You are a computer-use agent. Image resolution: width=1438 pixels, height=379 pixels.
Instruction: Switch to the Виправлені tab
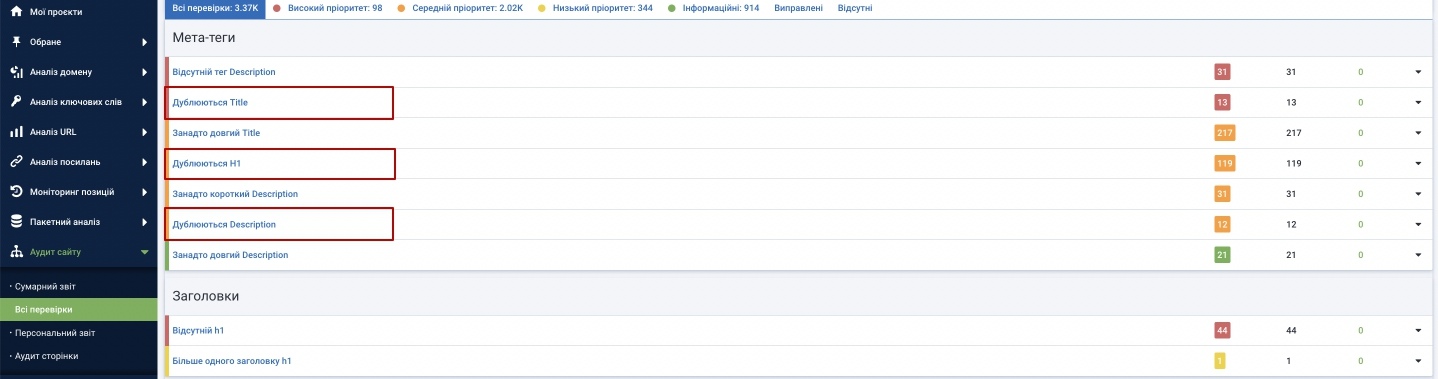[x=798, y=8]
